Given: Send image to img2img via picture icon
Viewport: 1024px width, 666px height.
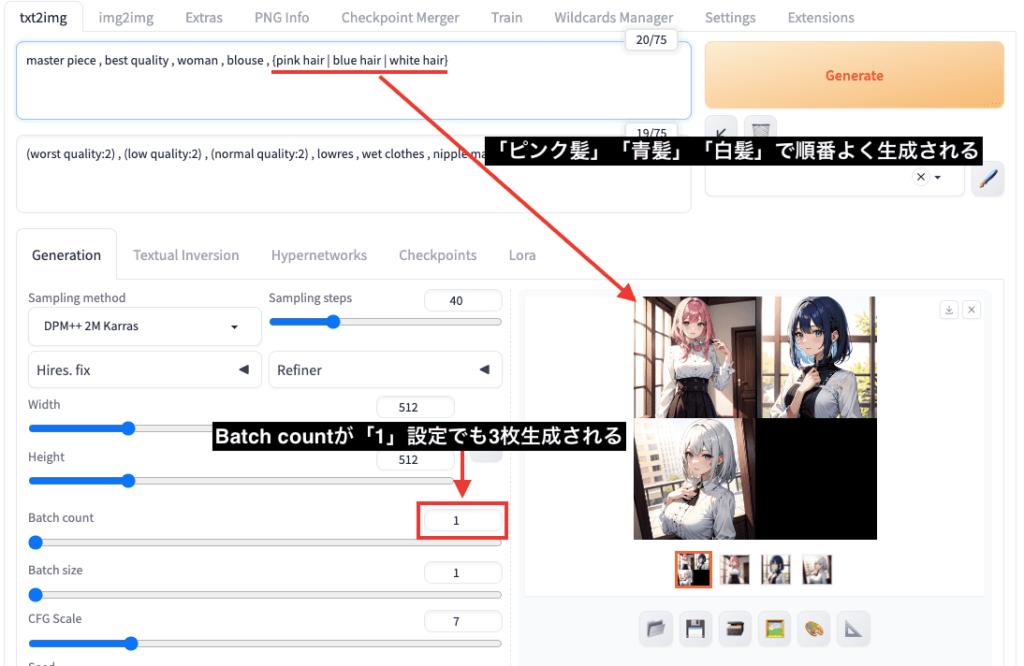Looking at the screenshot, I should point(775,629).
